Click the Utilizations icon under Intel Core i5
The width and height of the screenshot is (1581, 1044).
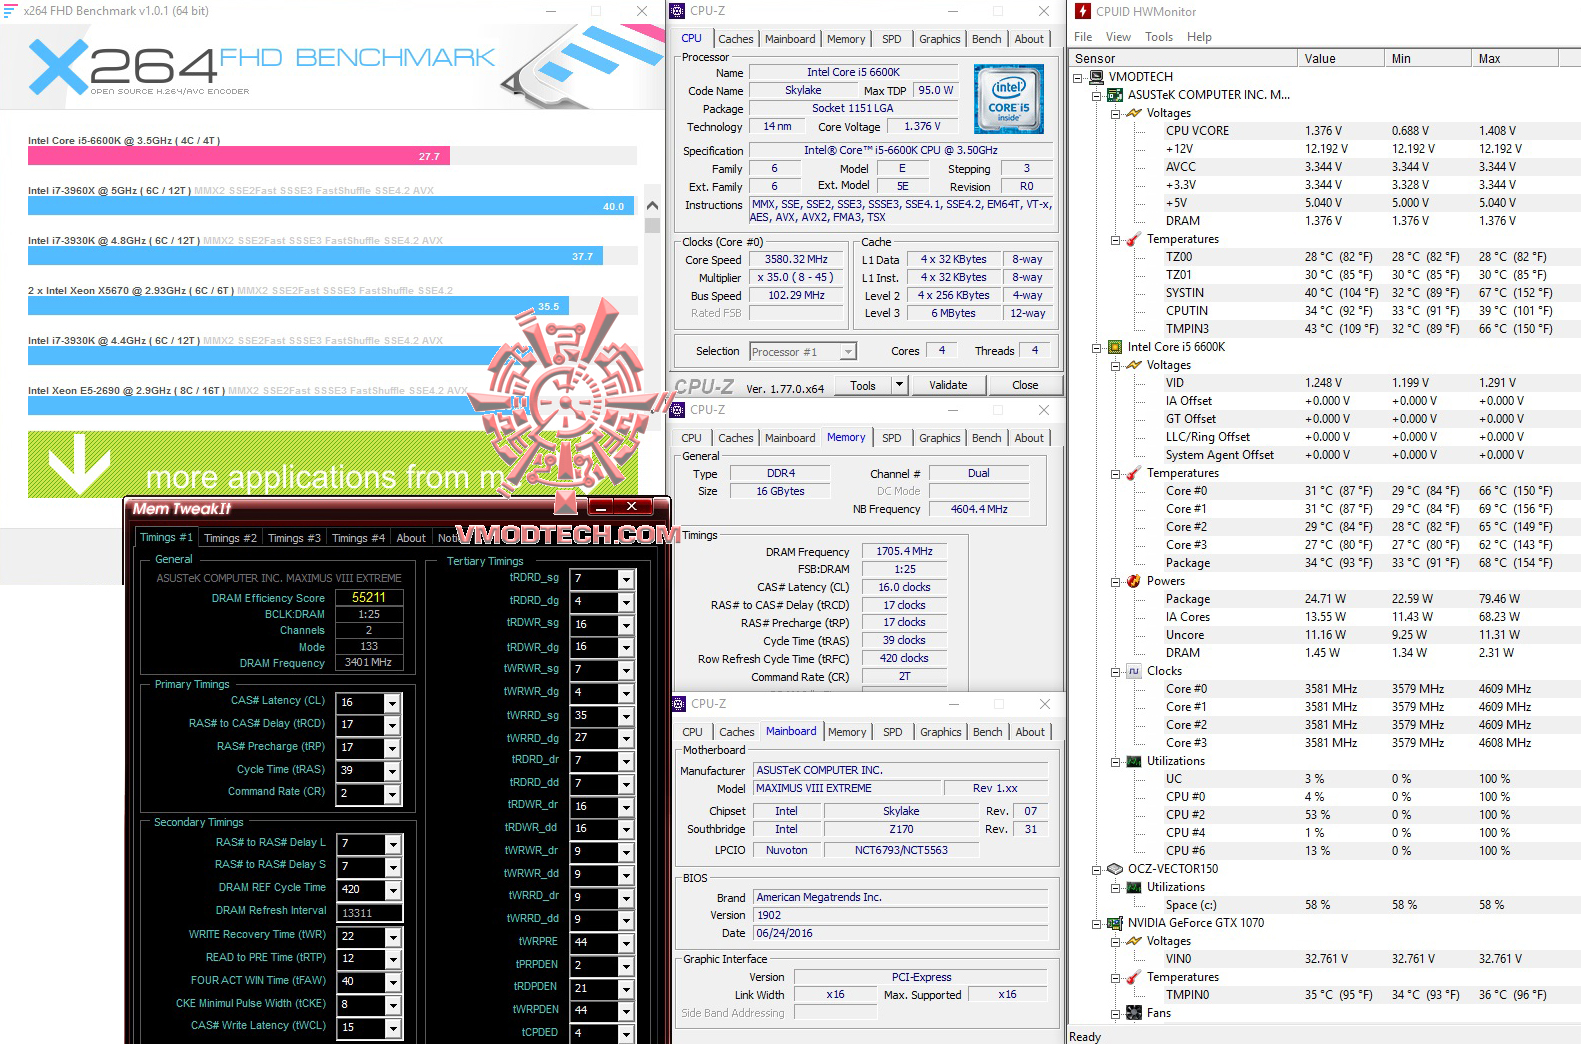[1134, 761]
